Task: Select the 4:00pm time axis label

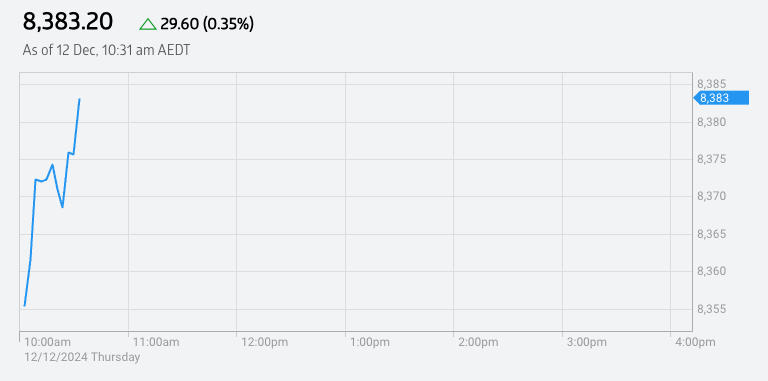Action: (x=695, y=342)
